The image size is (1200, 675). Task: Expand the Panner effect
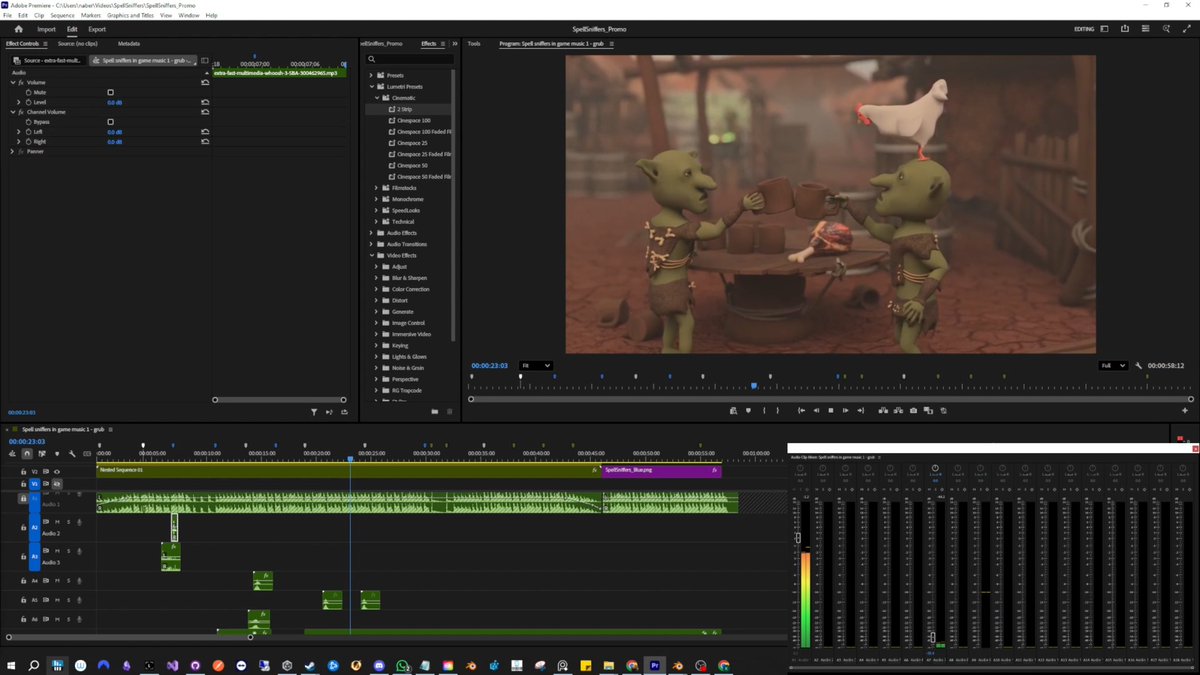click(13, 151)
